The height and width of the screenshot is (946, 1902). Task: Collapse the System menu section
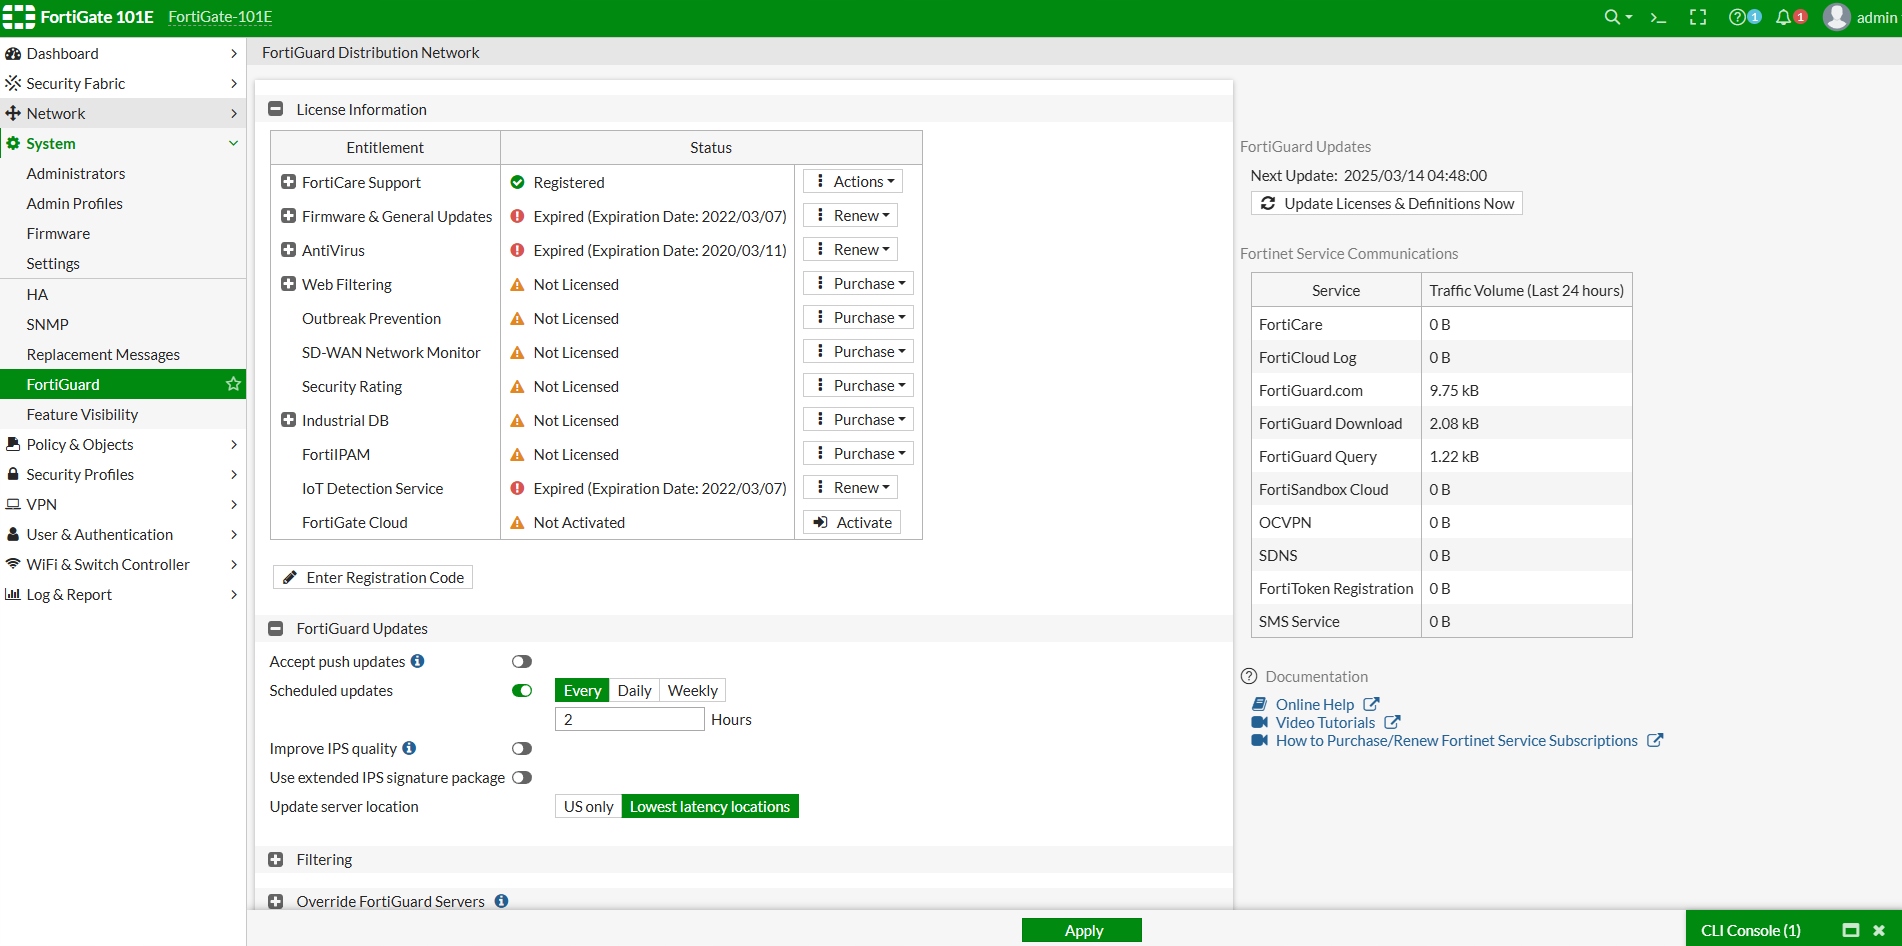[x=123, y=143]
